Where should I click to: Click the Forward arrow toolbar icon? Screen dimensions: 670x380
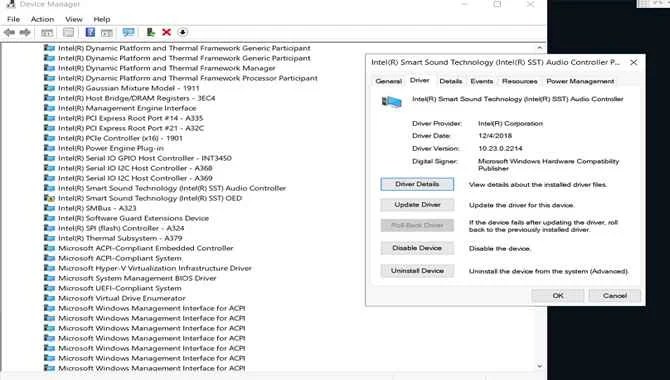[25, 32]
